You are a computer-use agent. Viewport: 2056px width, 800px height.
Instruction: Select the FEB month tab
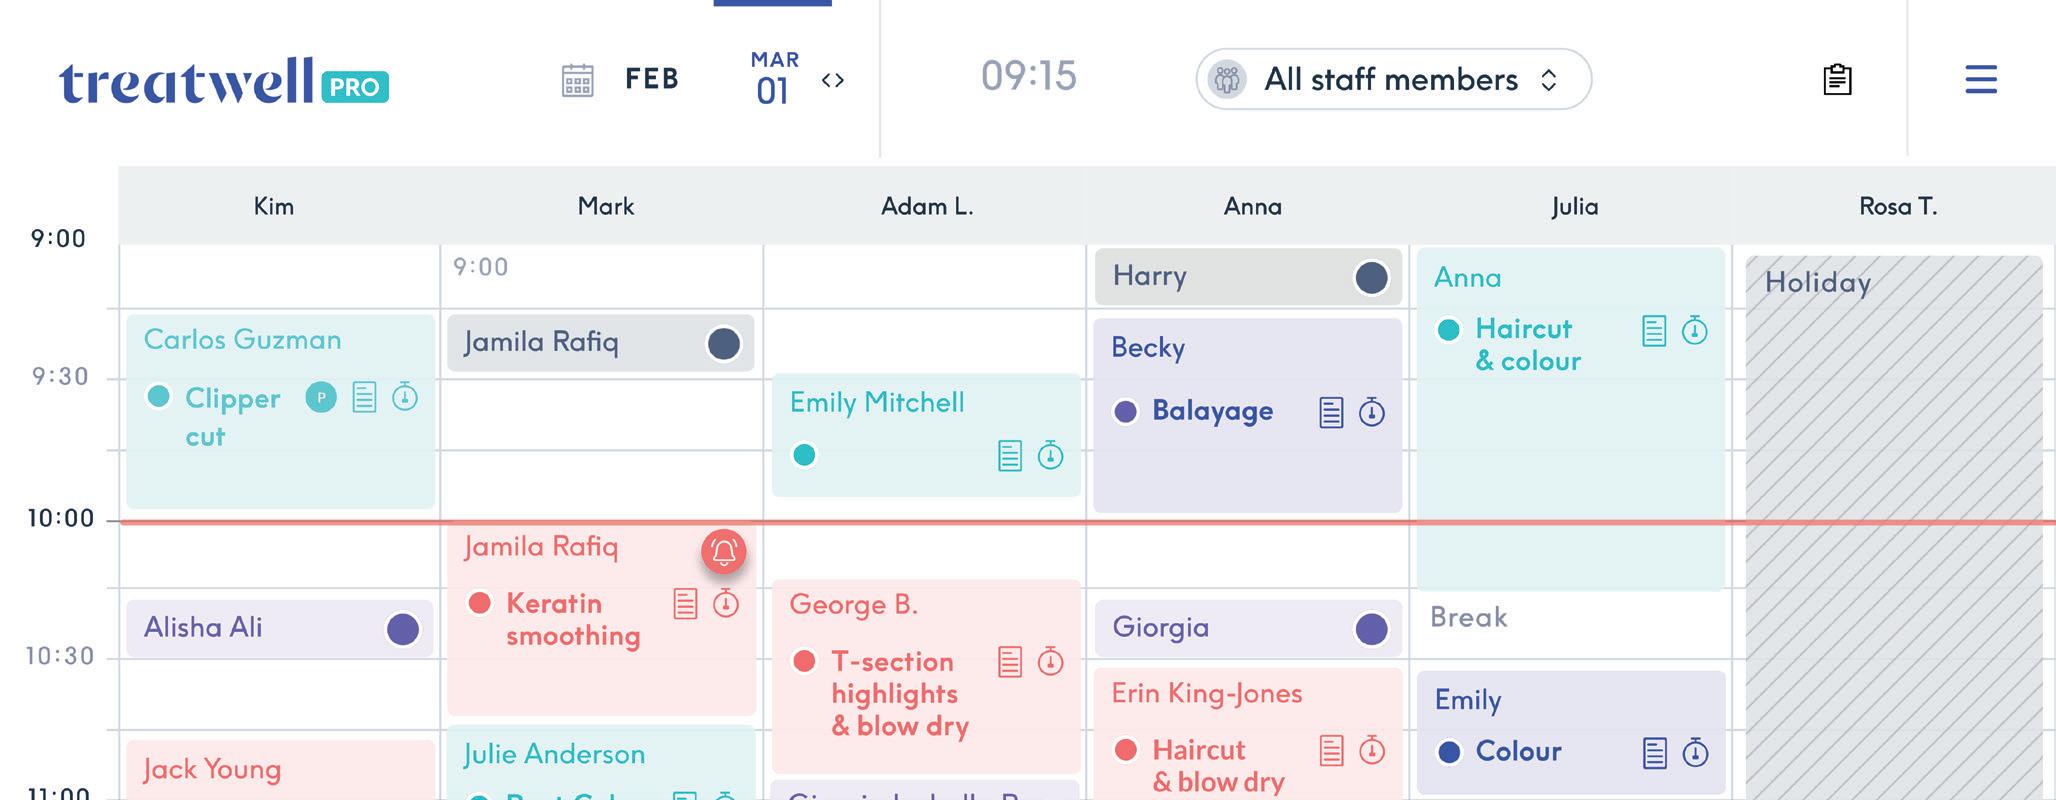652,79
